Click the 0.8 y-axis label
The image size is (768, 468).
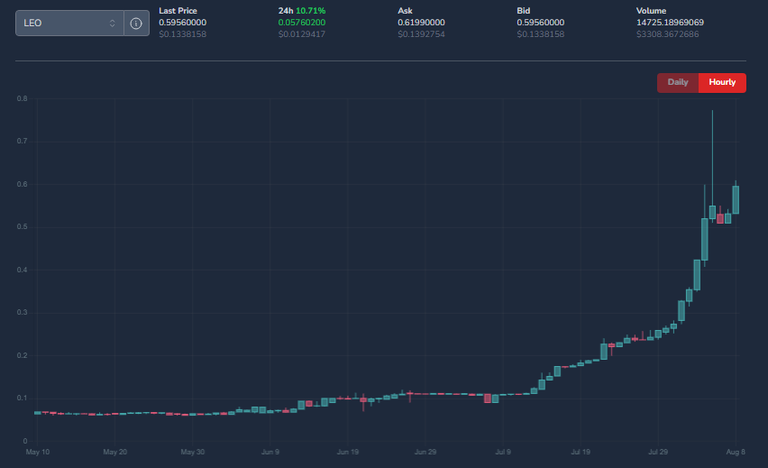22,99
